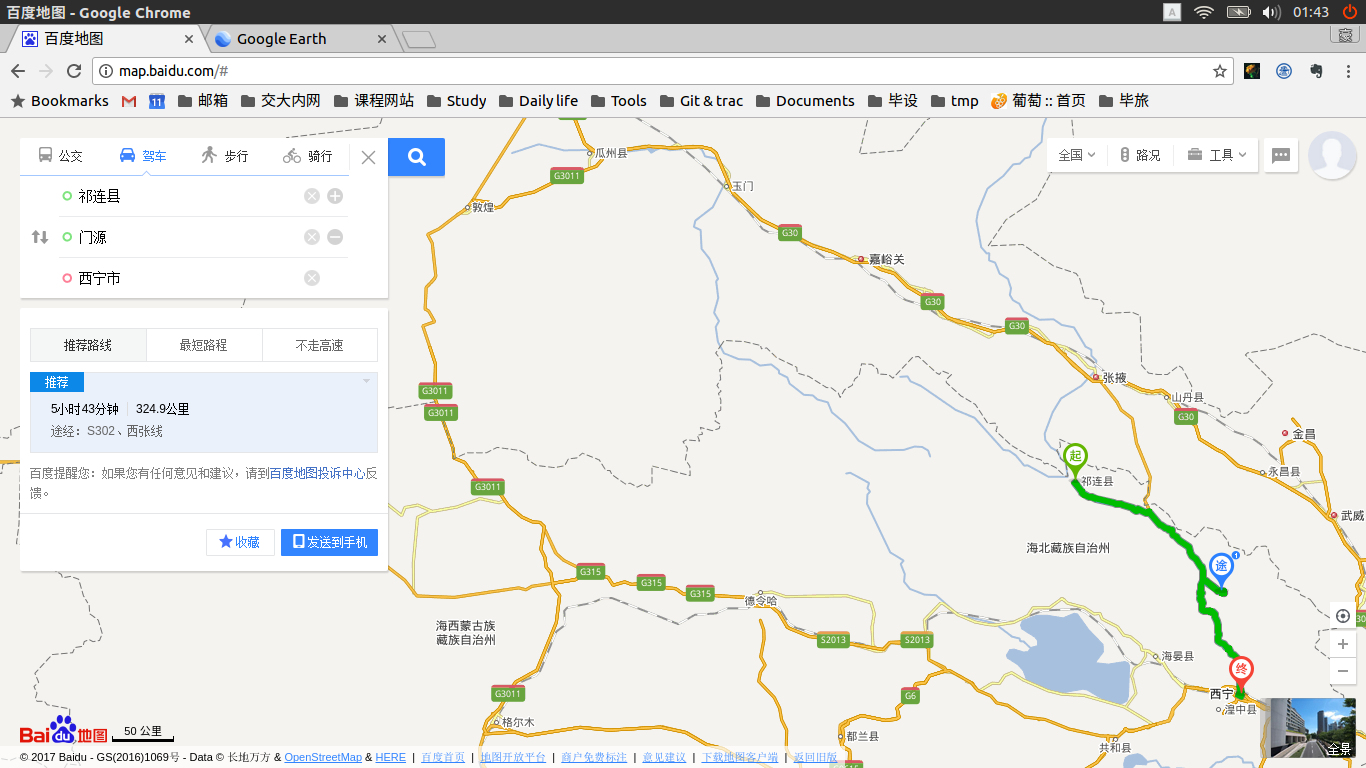Remove the 门源 waypoint with the minus icon
The image size is (1366, 768).
(335, 237)
